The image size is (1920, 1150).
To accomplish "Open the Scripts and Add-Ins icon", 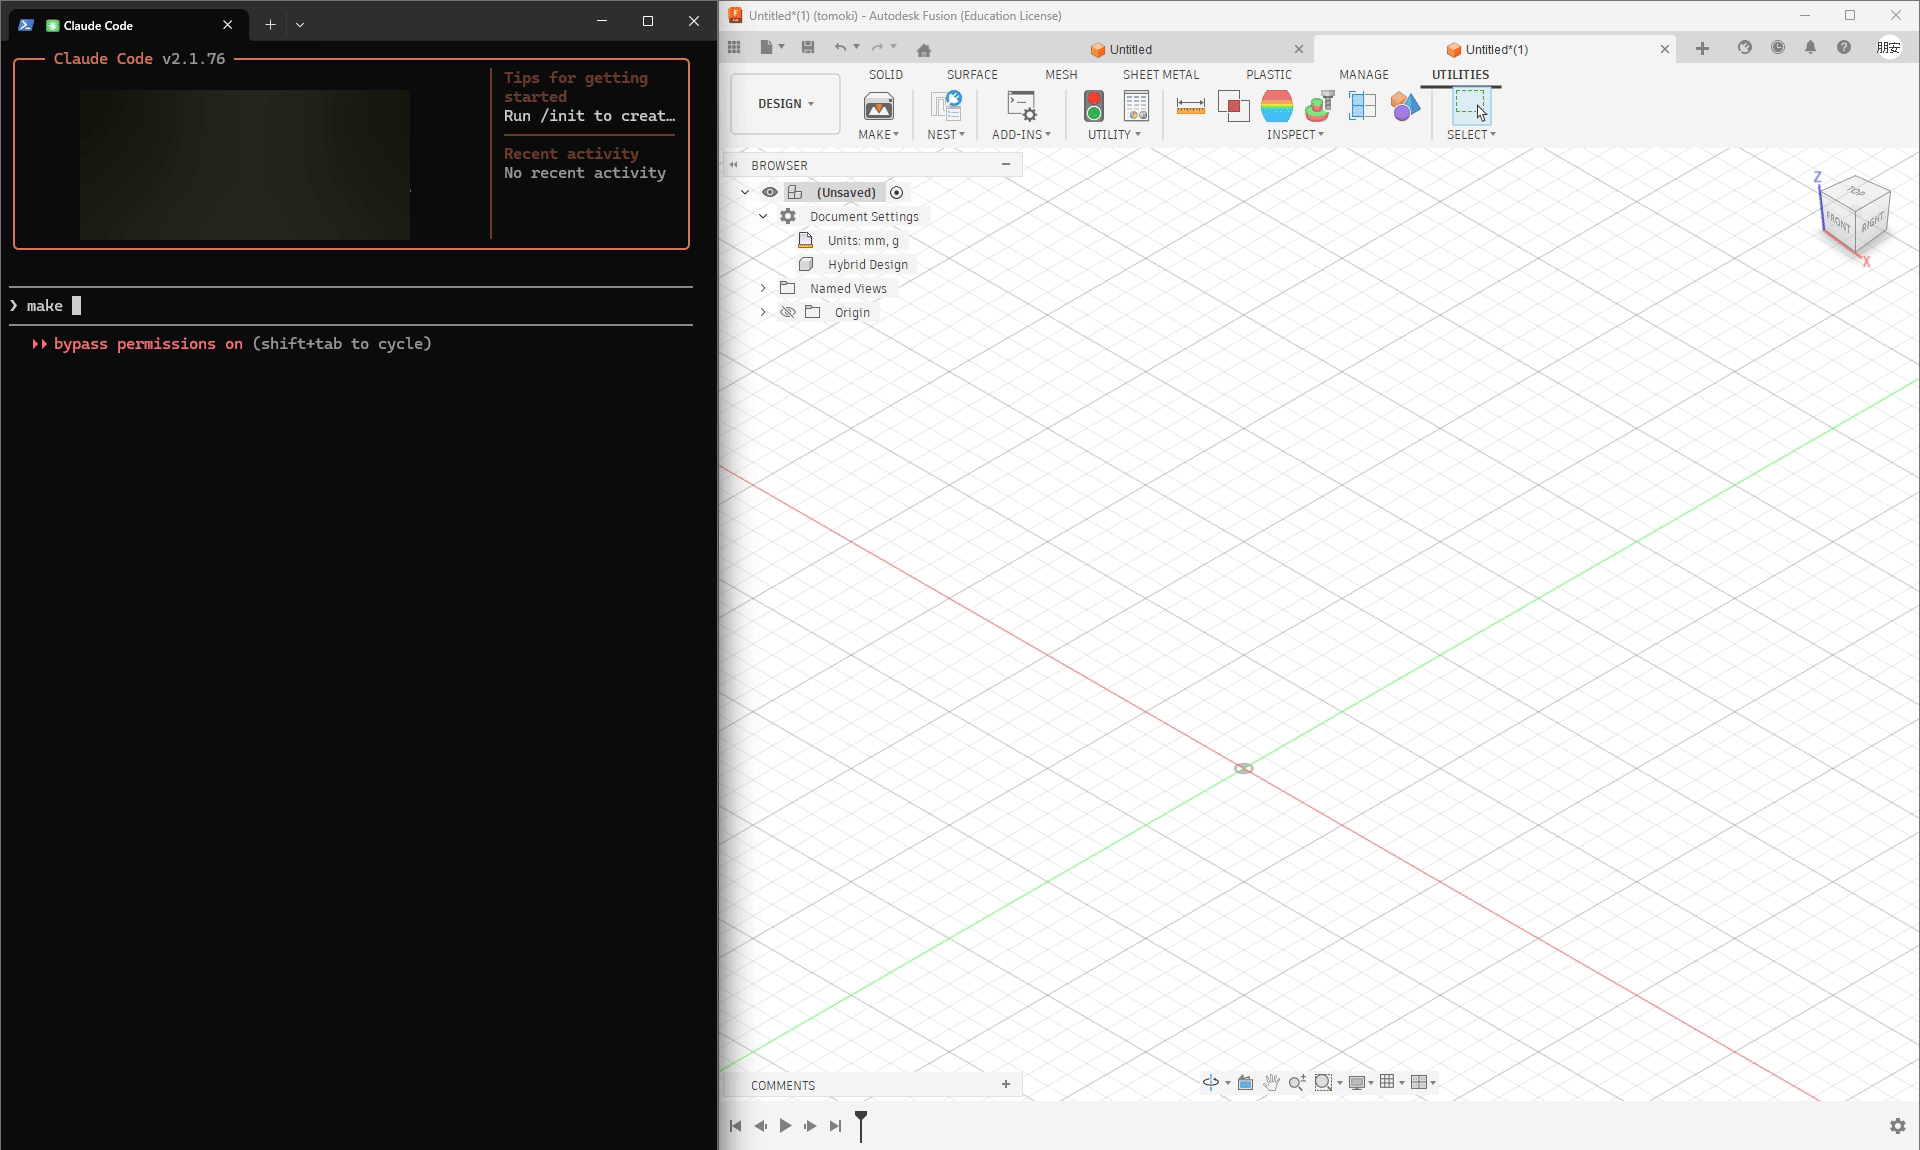I will [x=1021, y=106].
